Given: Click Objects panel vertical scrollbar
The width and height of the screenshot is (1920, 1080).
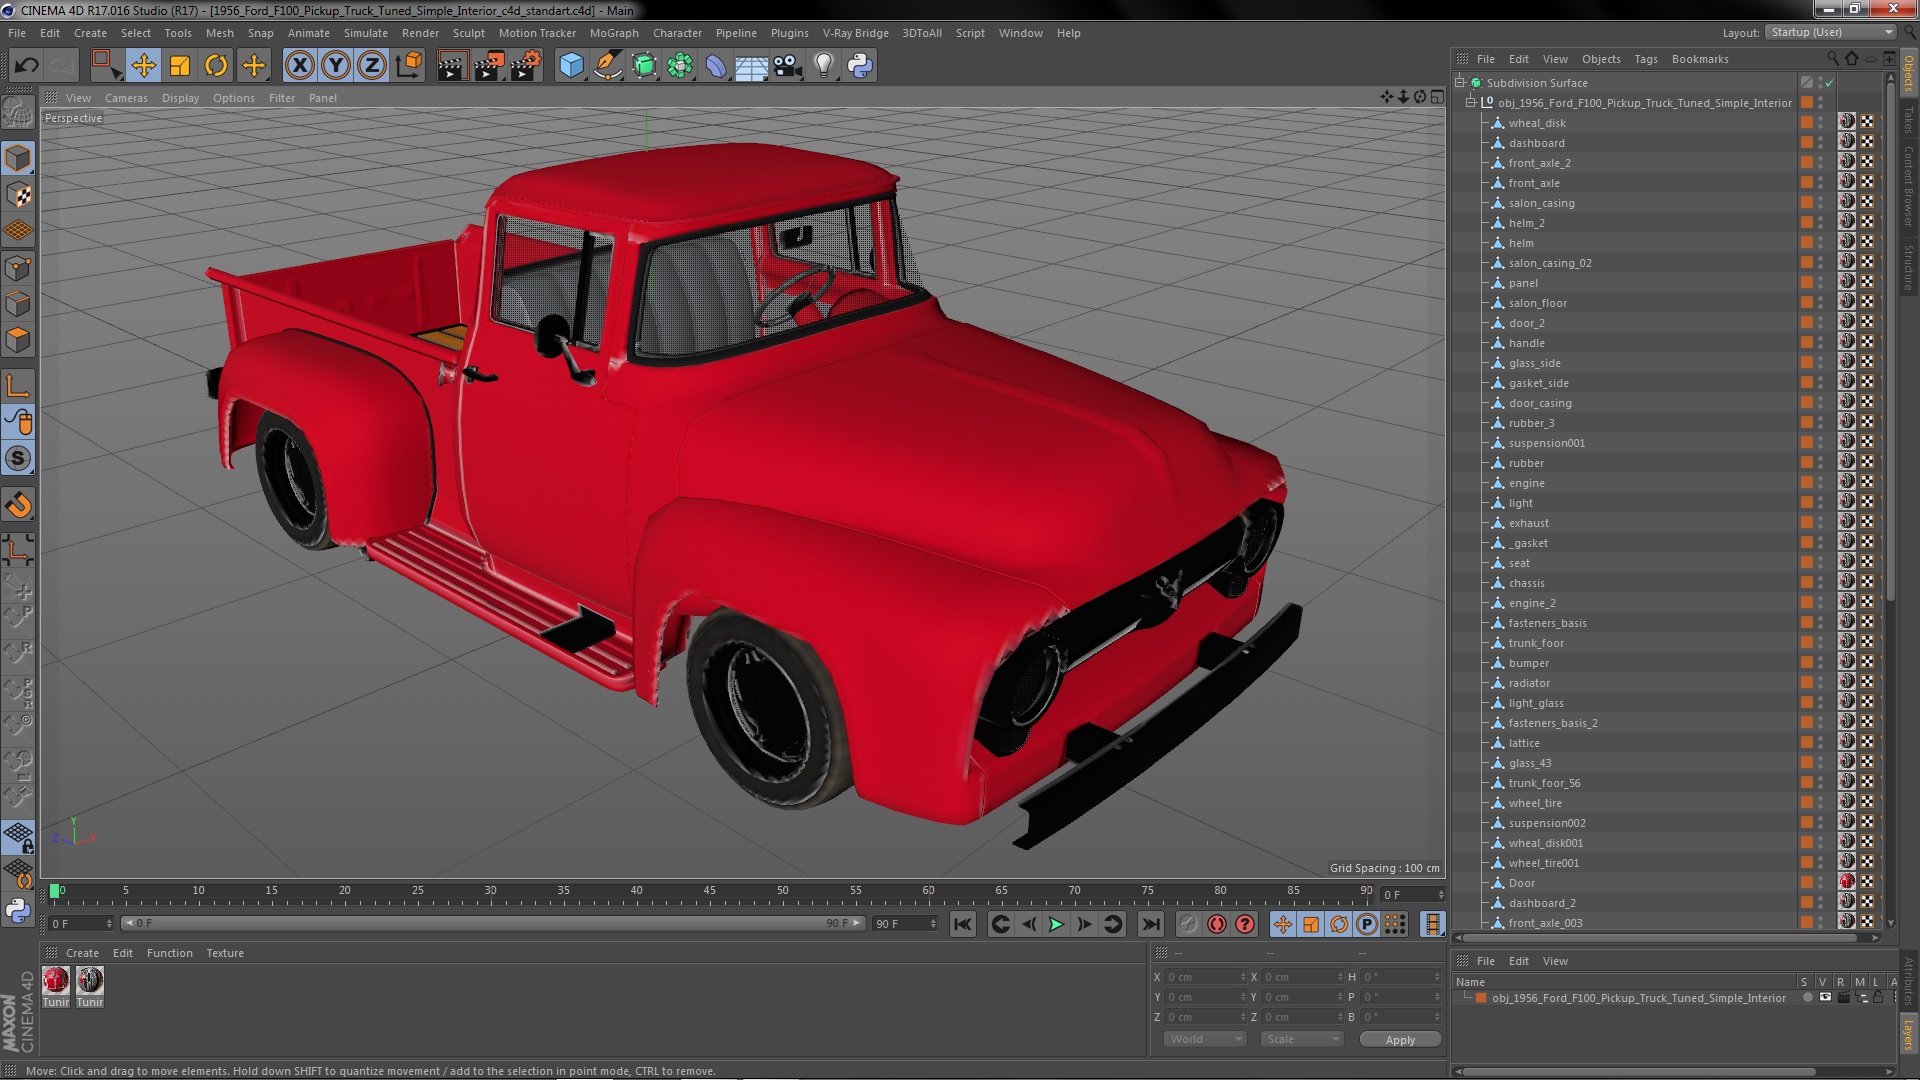Looking at the screenshot, I should [x=1889, y=340].
